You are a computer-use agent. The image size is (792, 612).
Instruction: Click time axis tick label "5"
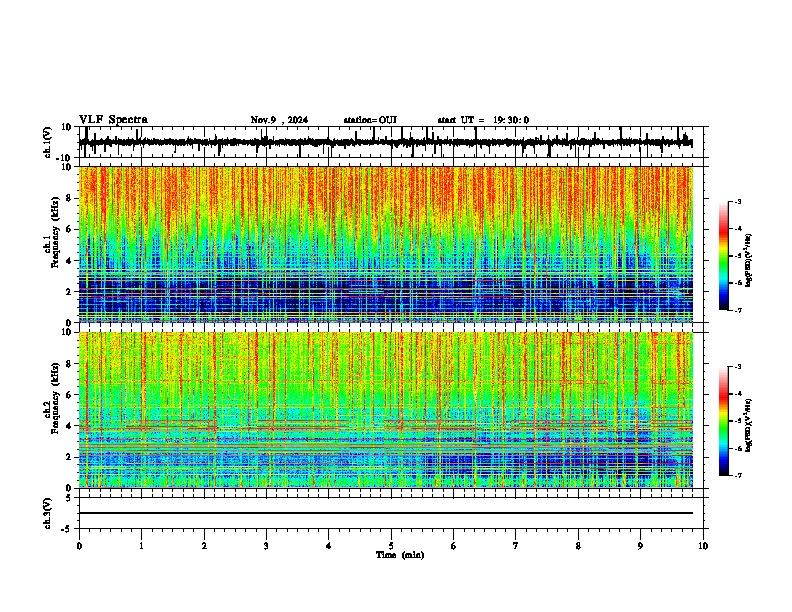(x=391, y=546)
